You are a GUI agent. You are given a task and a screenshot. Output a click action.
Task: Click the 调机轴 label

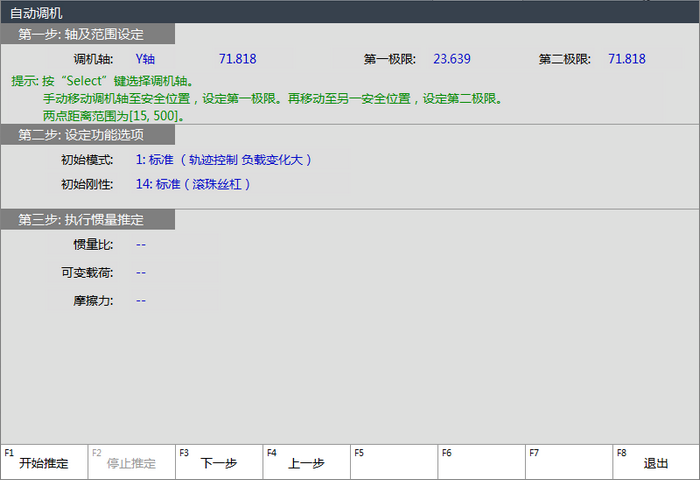(x=93, y=59)
